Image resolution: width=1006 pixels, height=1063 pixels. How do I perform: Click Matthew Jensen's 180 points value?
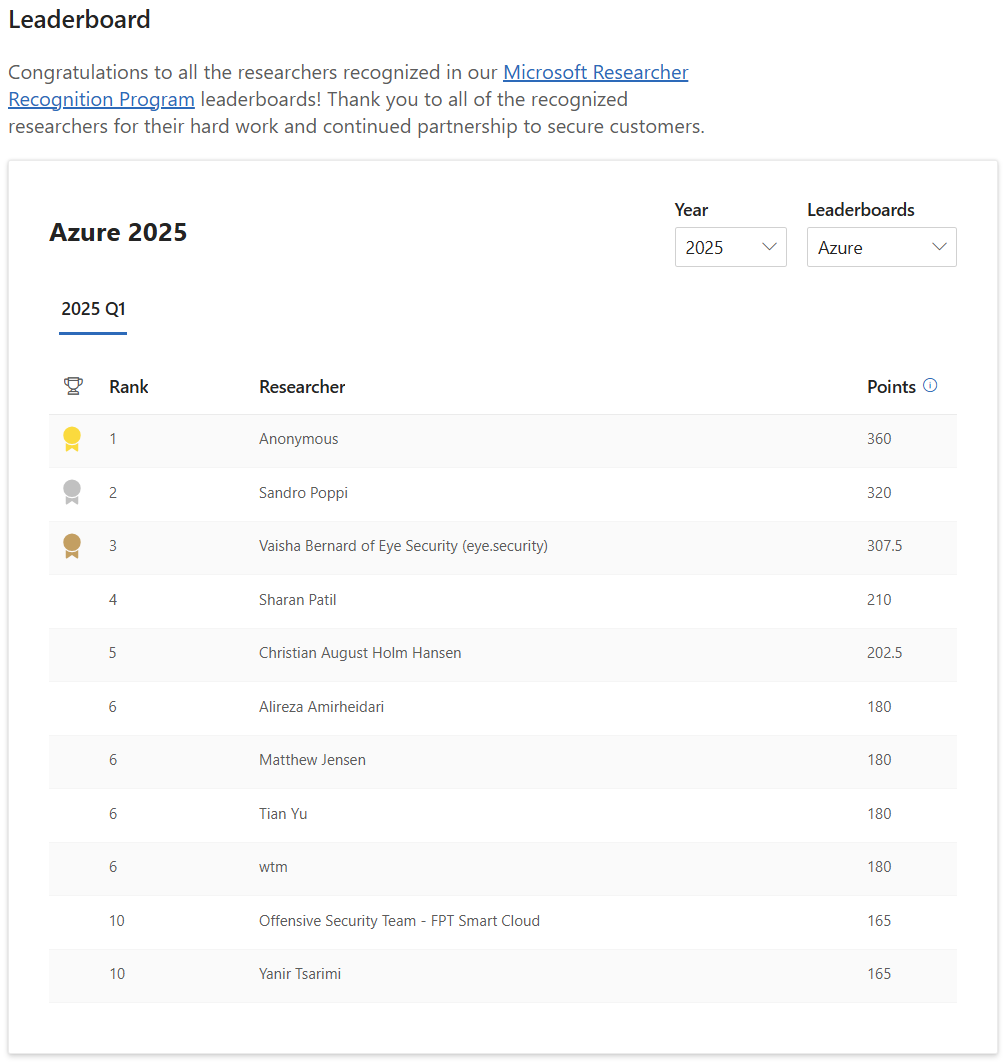pos(879,760)
